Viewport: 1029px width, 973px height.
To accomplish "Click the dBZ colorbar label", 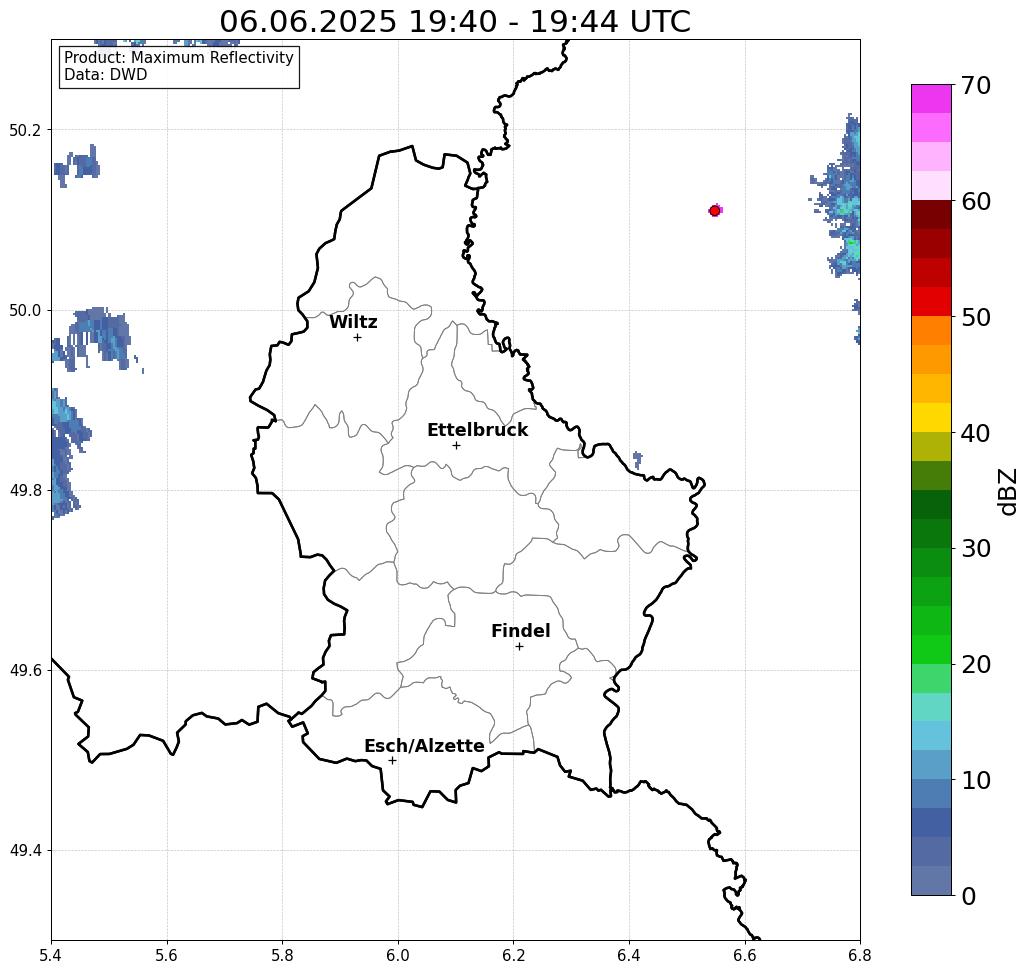I will 1006,491.
